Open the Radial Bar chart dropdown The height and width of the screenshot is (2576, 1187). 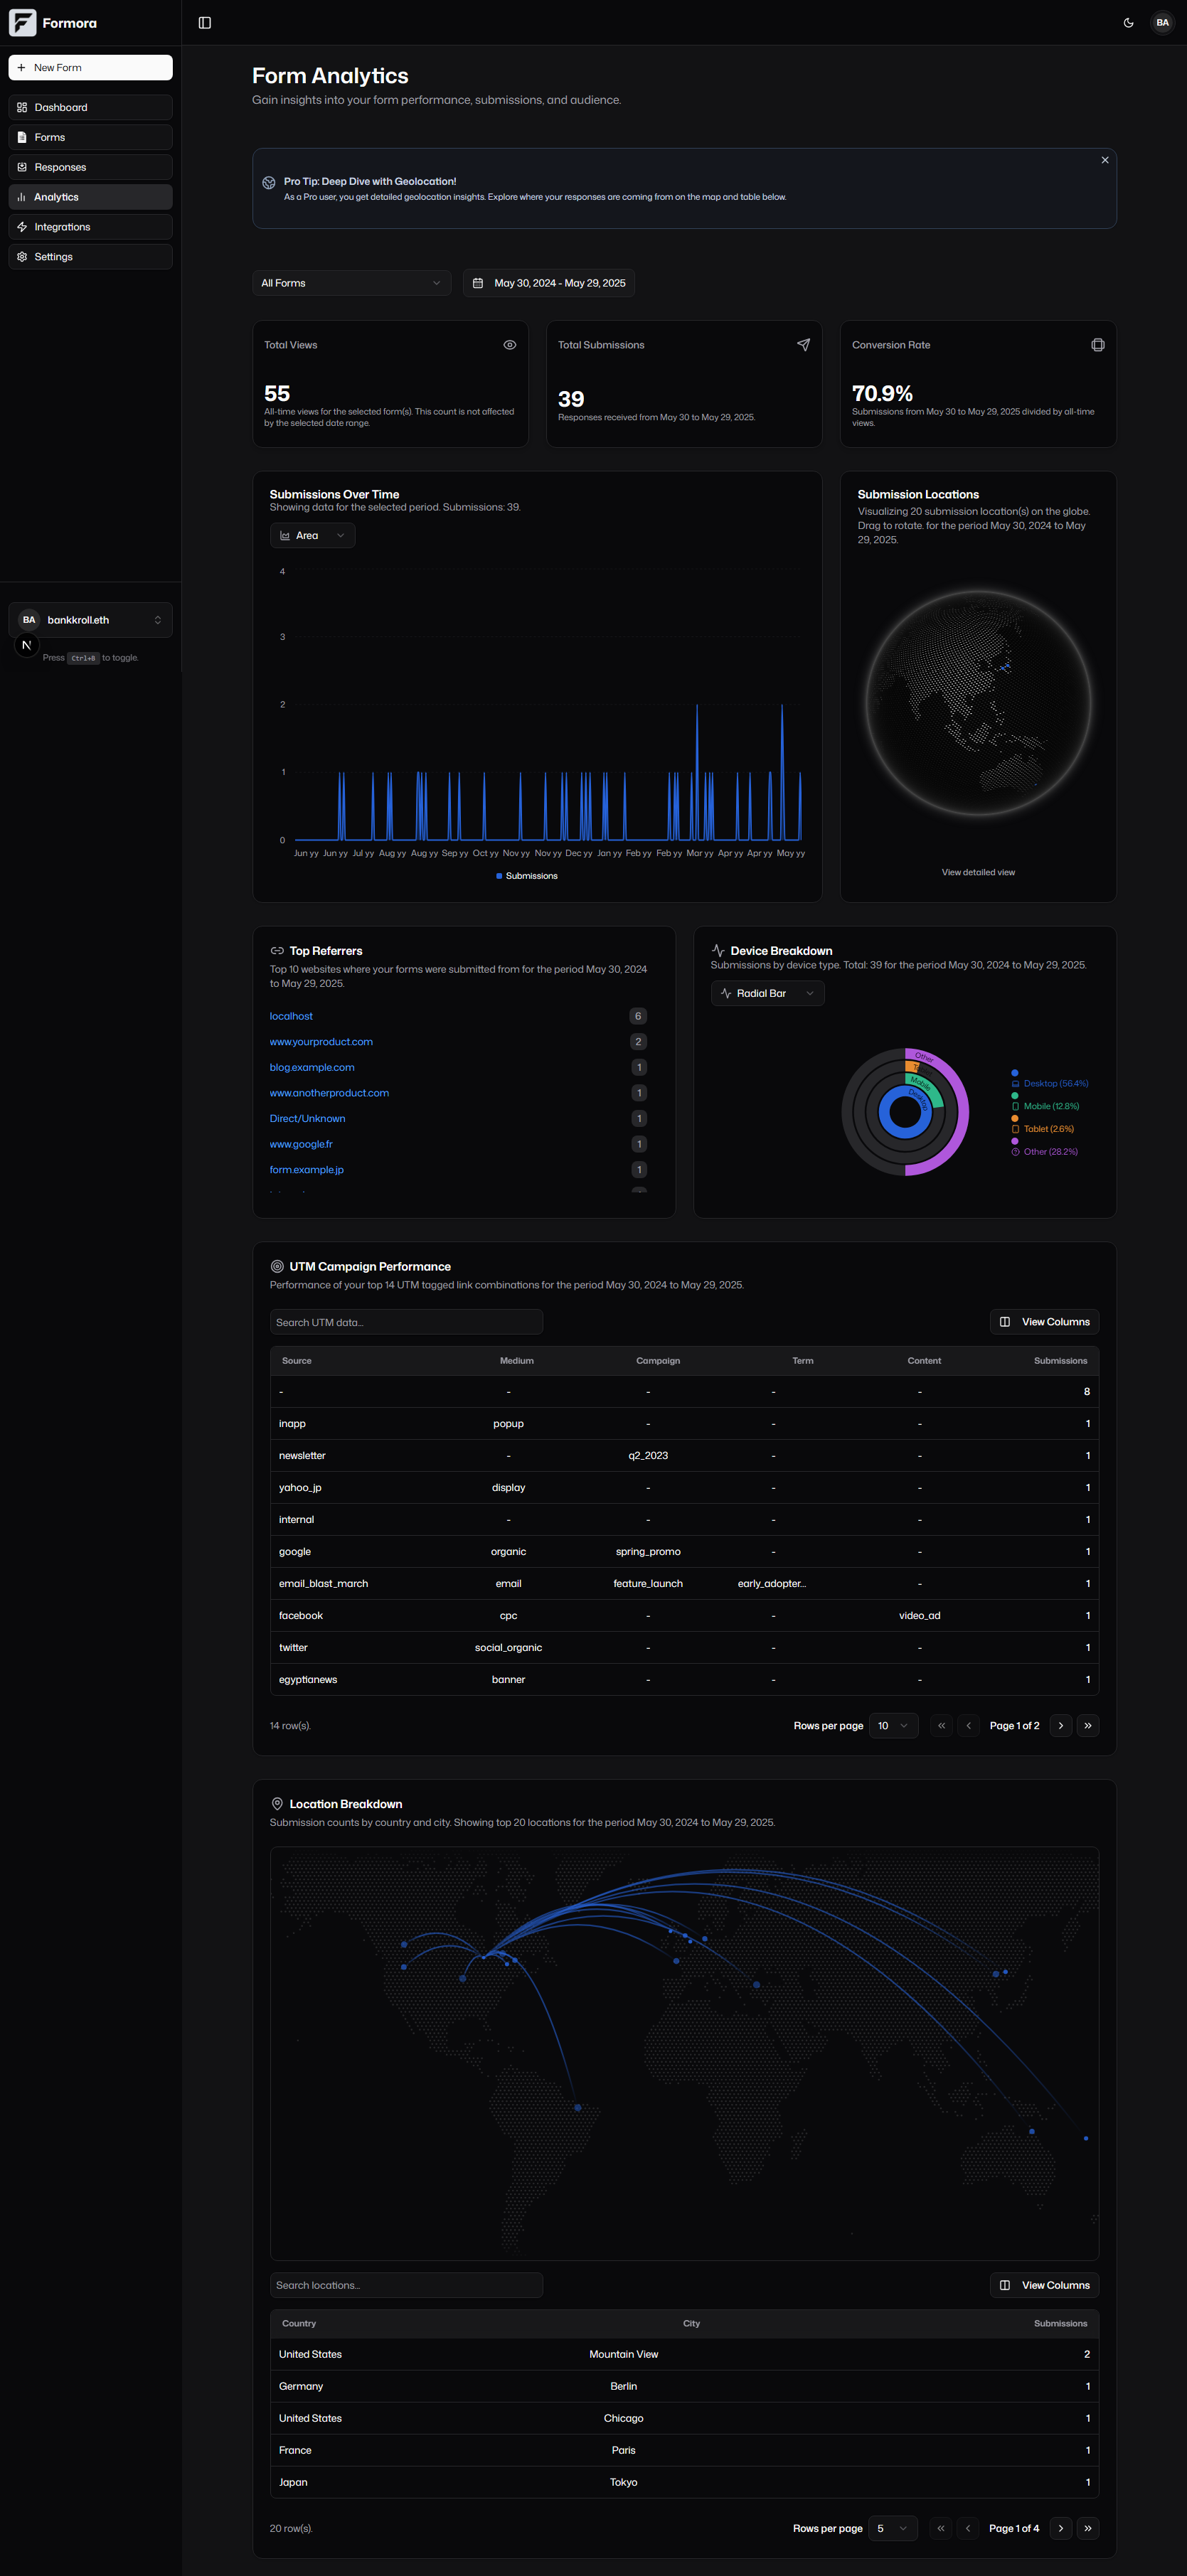point(767,993)
